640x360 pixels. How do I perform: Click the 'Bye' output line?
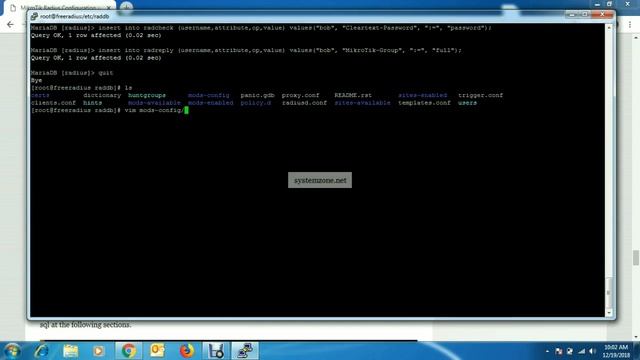point(36,80)
